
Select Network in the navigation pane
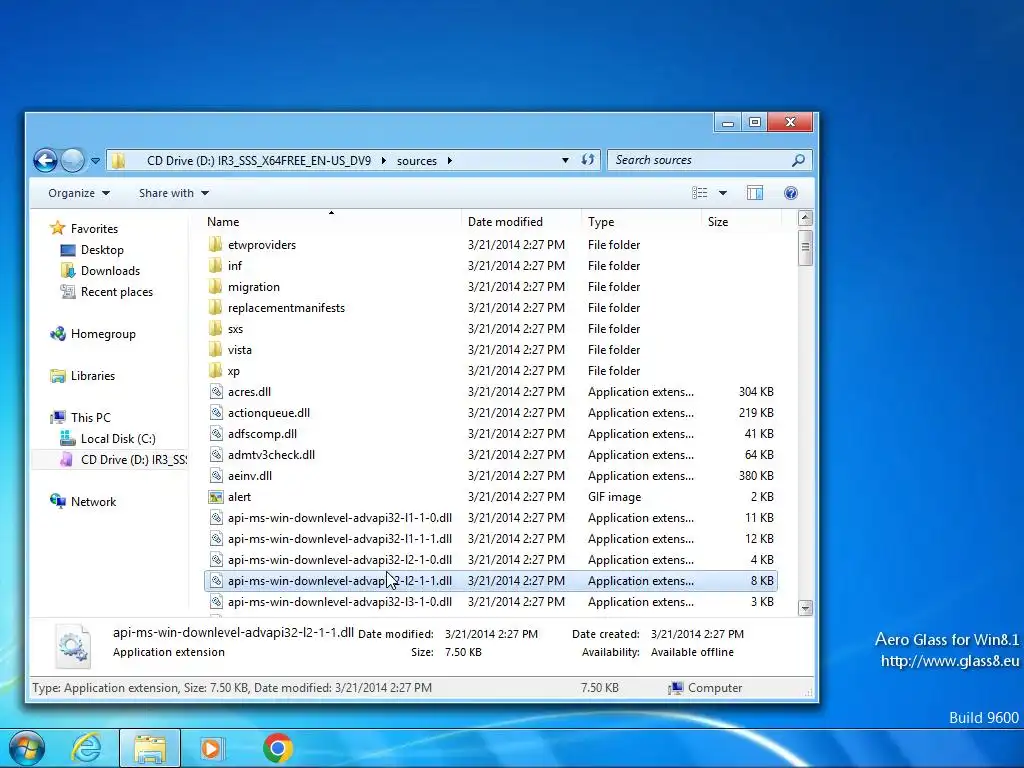(93, 502)
